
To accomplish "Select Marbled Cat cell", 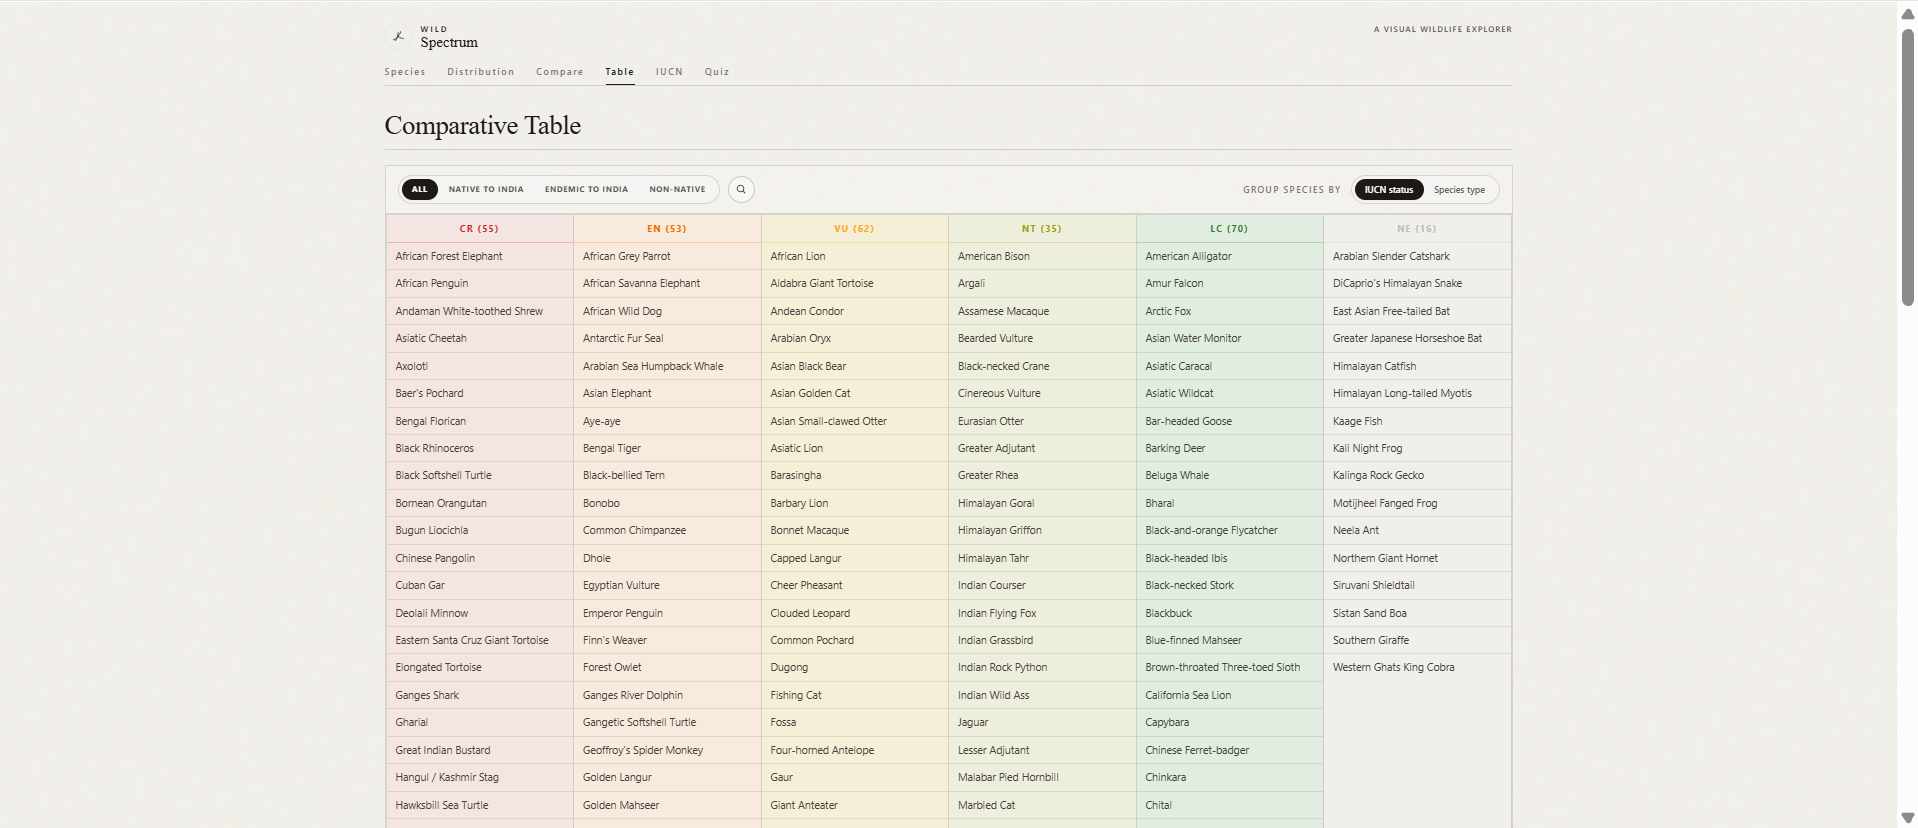I will pyautogui.click(x=1042, y=805).
